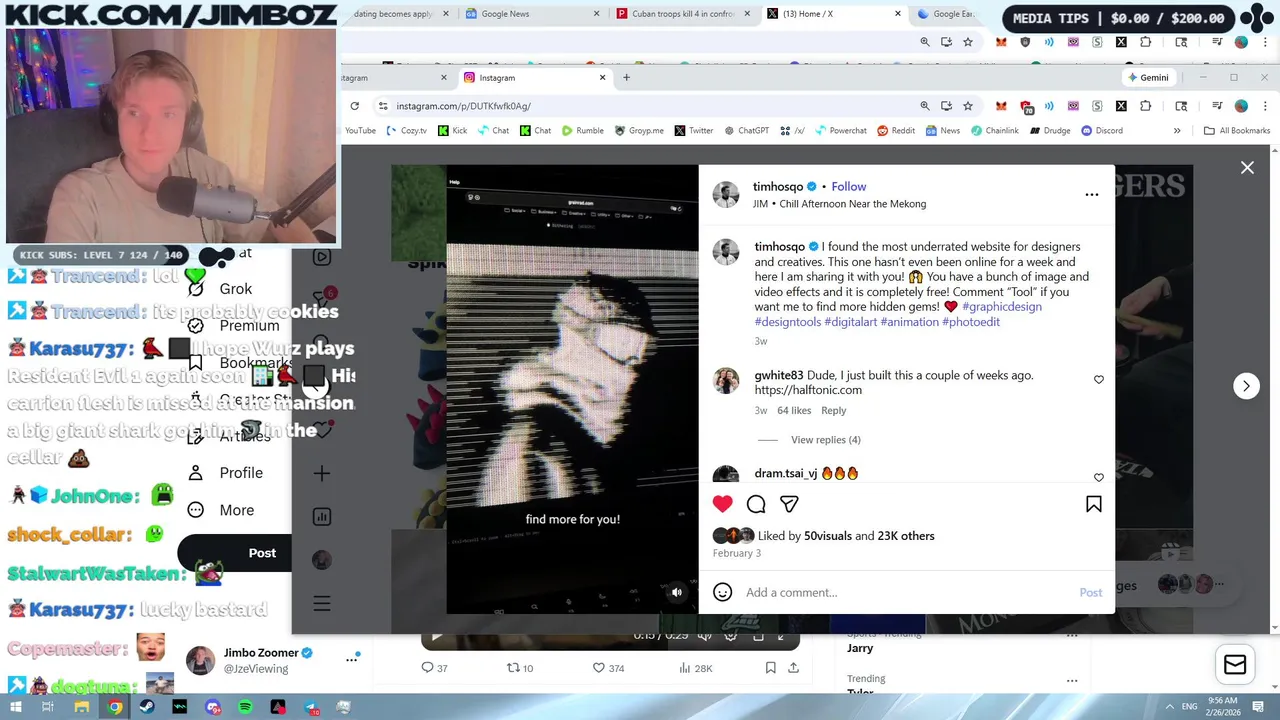This screenshot has height=720, width=1280.
Task: Save the Instagram post with the bookmark icon
Action: click(1094, 504)
